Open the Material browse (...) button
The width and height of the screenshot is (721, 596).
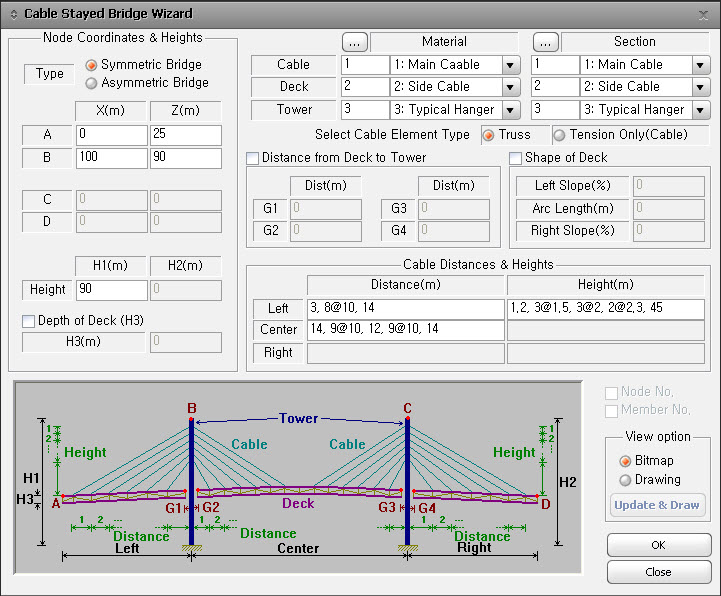coord(355,42)
